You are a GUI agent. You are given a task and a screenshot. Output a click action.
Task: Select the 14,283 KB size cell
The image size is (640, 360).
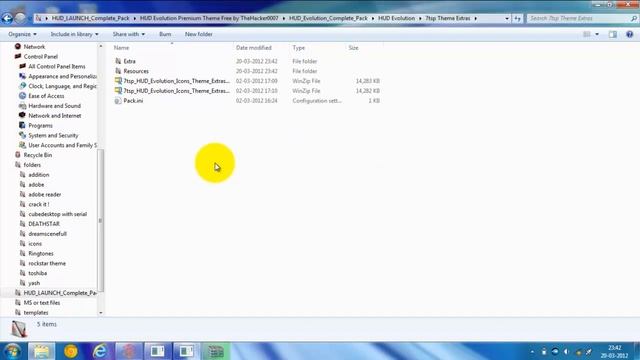point(368,81)
